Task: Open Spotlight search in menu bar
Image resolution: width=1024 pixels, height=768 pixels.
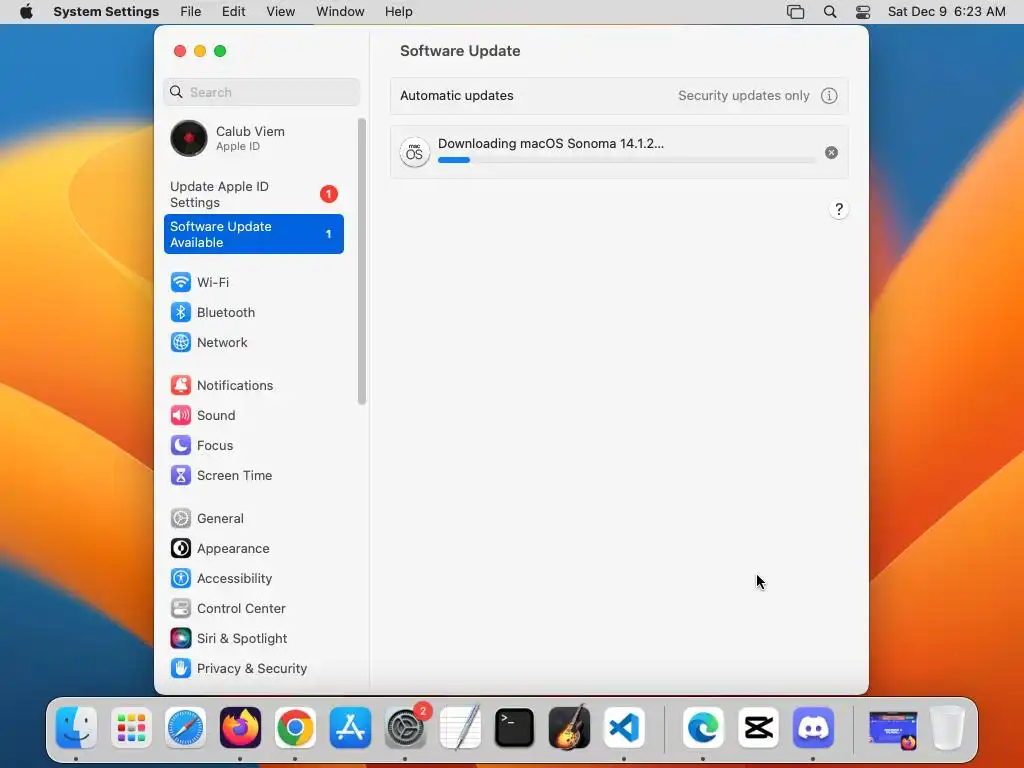Action: click(829, 12)
